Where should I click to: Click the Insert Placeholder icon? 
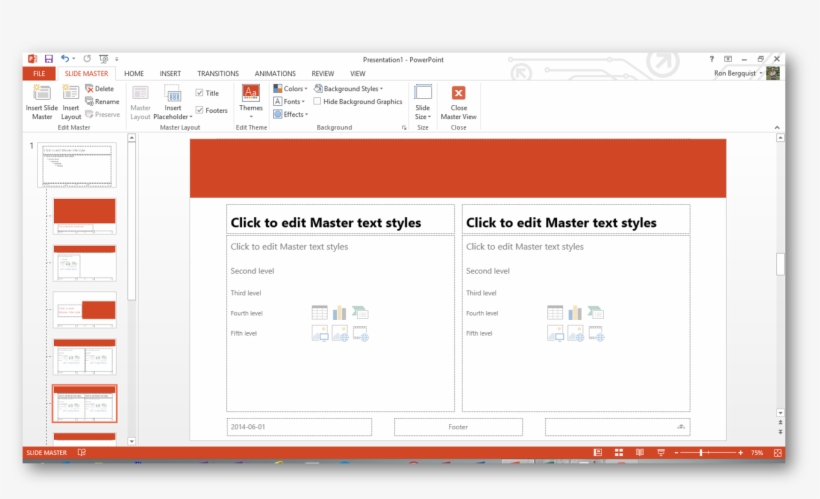click(173, 93)
